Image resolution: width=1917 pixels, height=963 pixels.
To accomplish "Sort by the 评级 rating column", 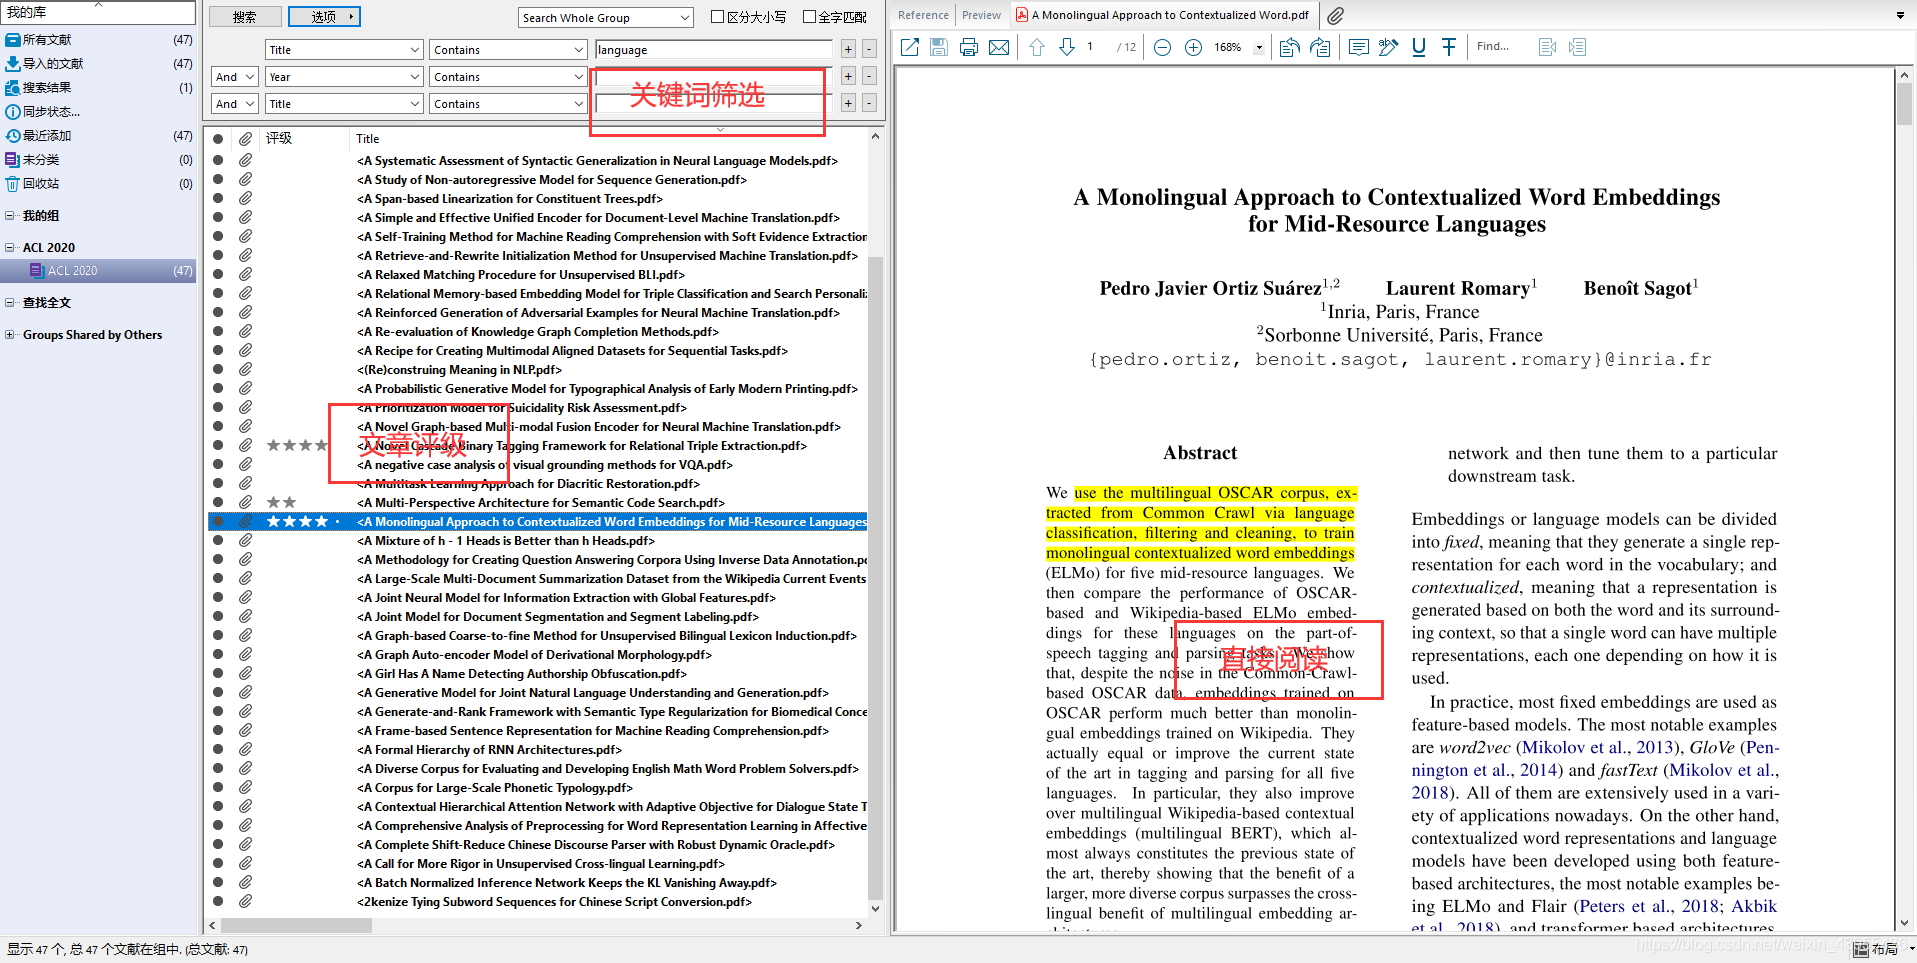I will pos(279,139).
